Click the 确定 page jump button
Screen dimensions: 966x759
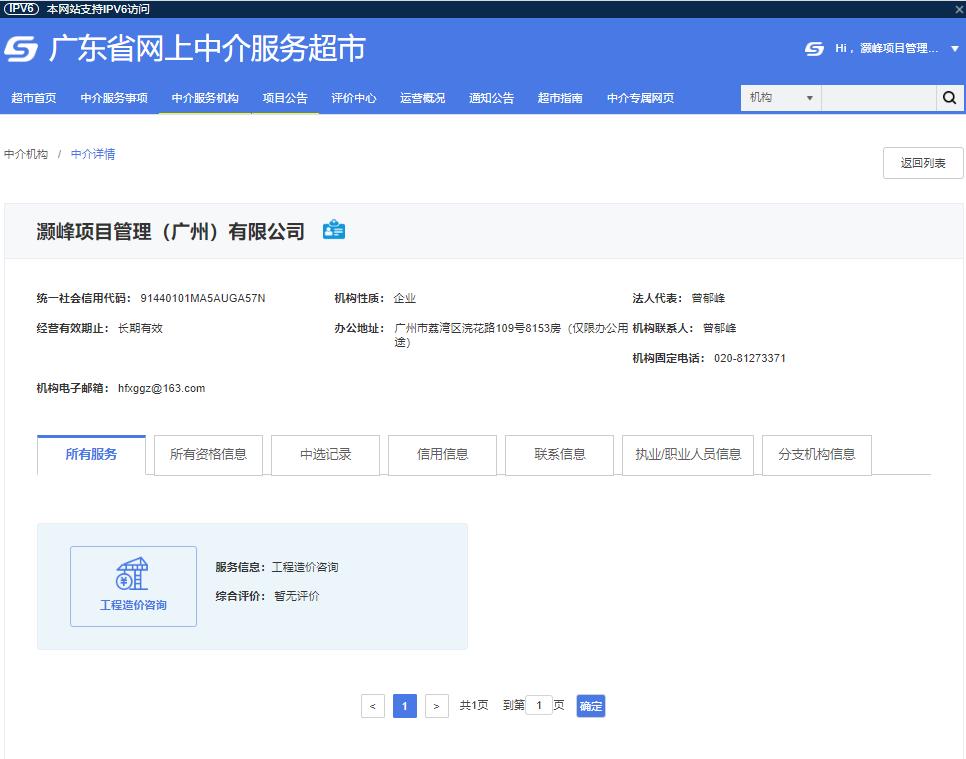[591, 706]
